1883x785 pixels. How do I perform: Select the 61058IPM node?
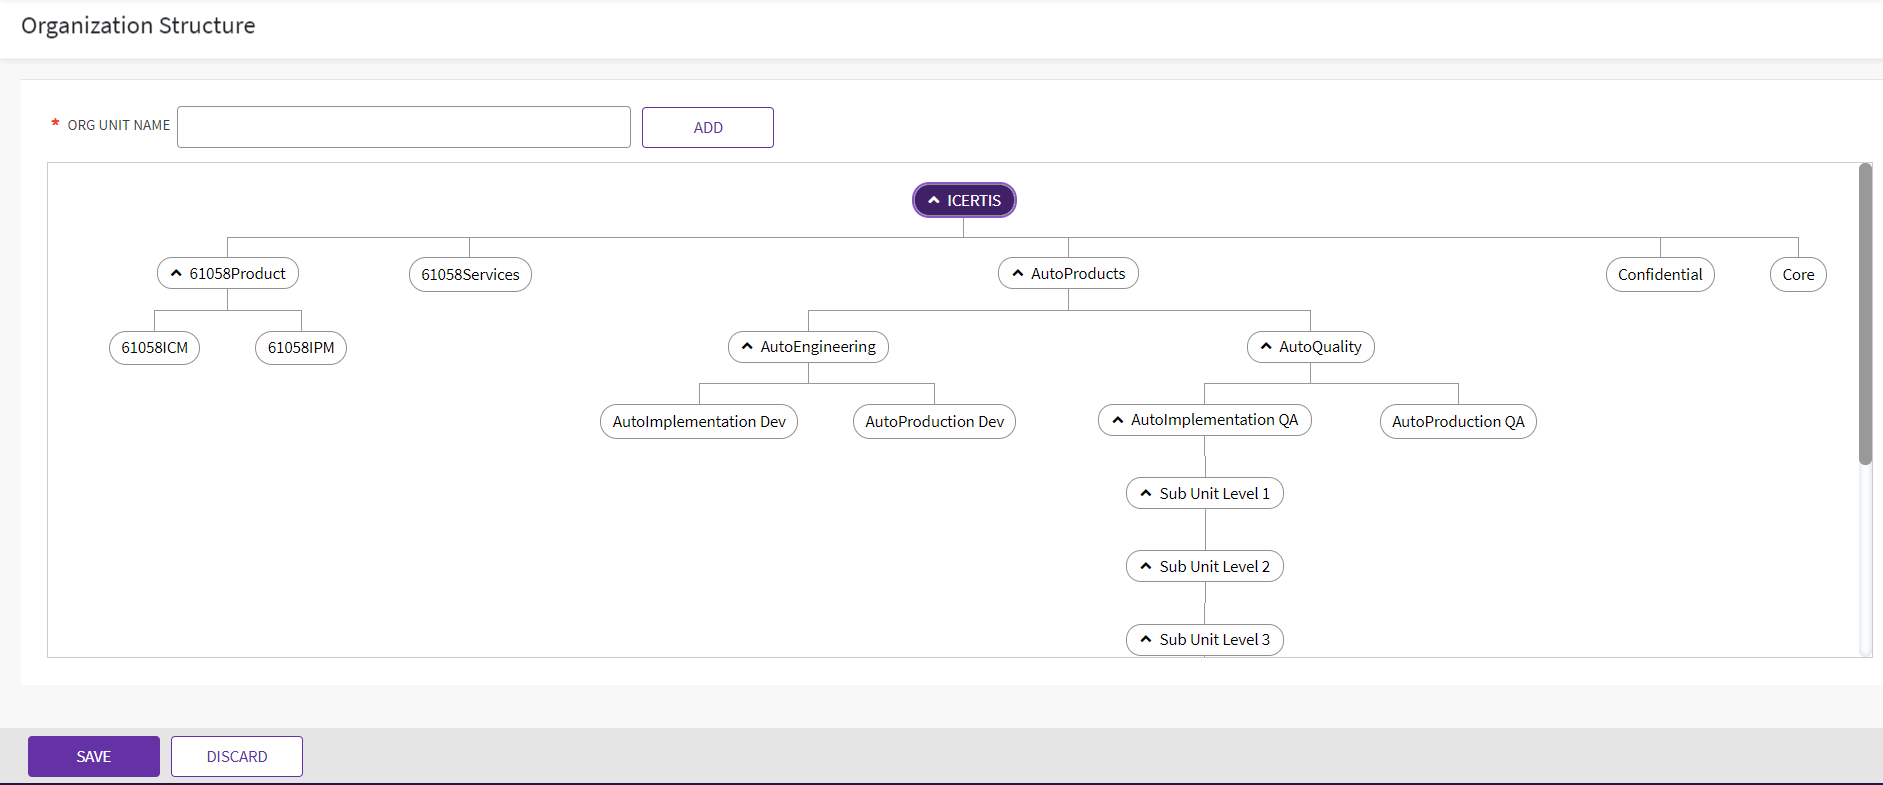click(x=301, y=348)
